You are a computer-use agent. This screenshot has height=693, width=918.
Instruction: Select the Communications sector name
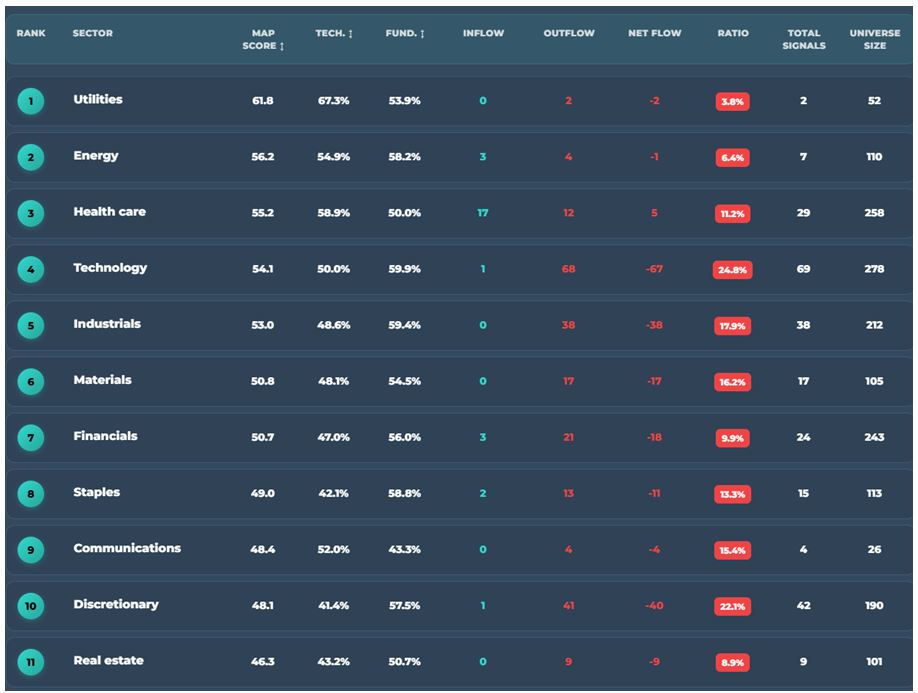pyautogui.click(x=127, y=548)
